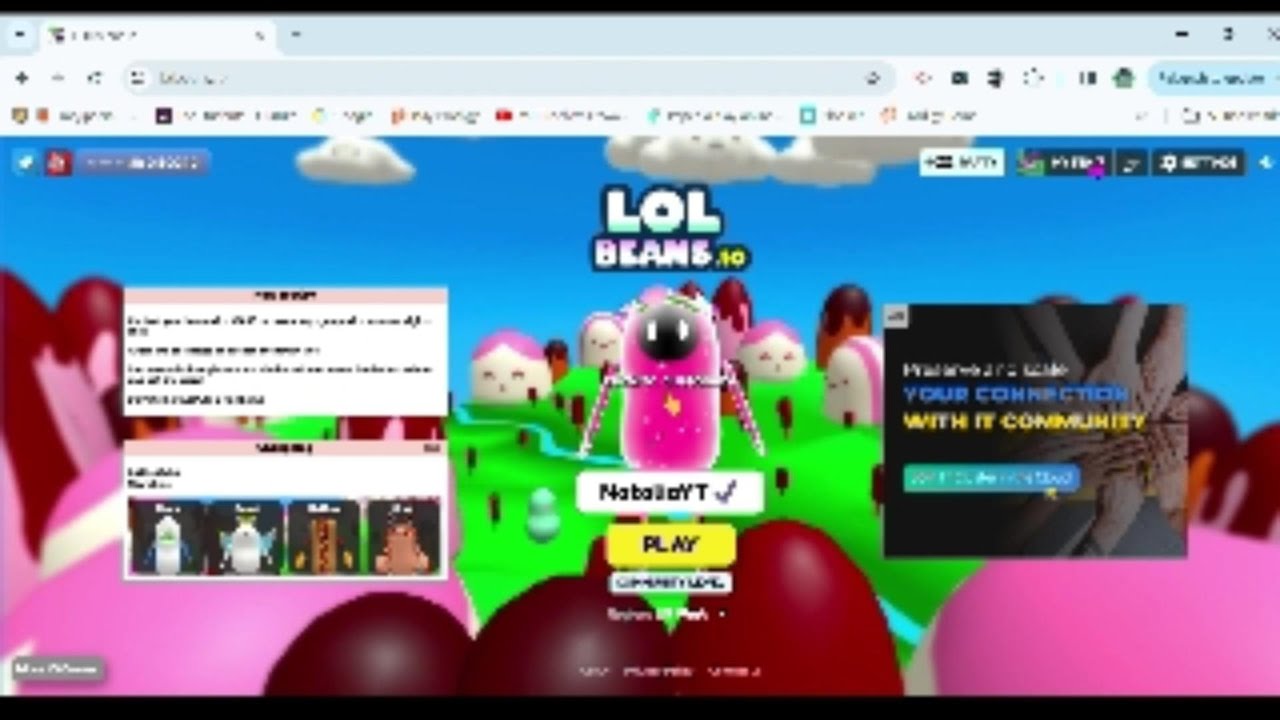Select the first skin thumbnail in the shop panel

pyautogui.click(x=167, y=537)
